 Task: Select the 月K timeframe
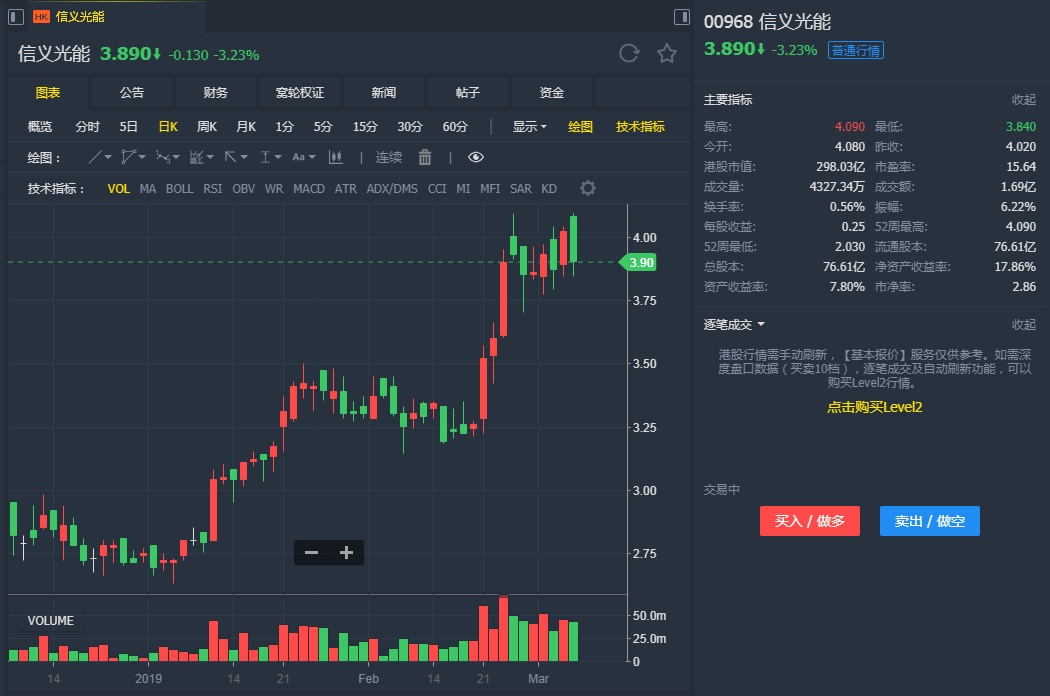click(x=246, y=127)
